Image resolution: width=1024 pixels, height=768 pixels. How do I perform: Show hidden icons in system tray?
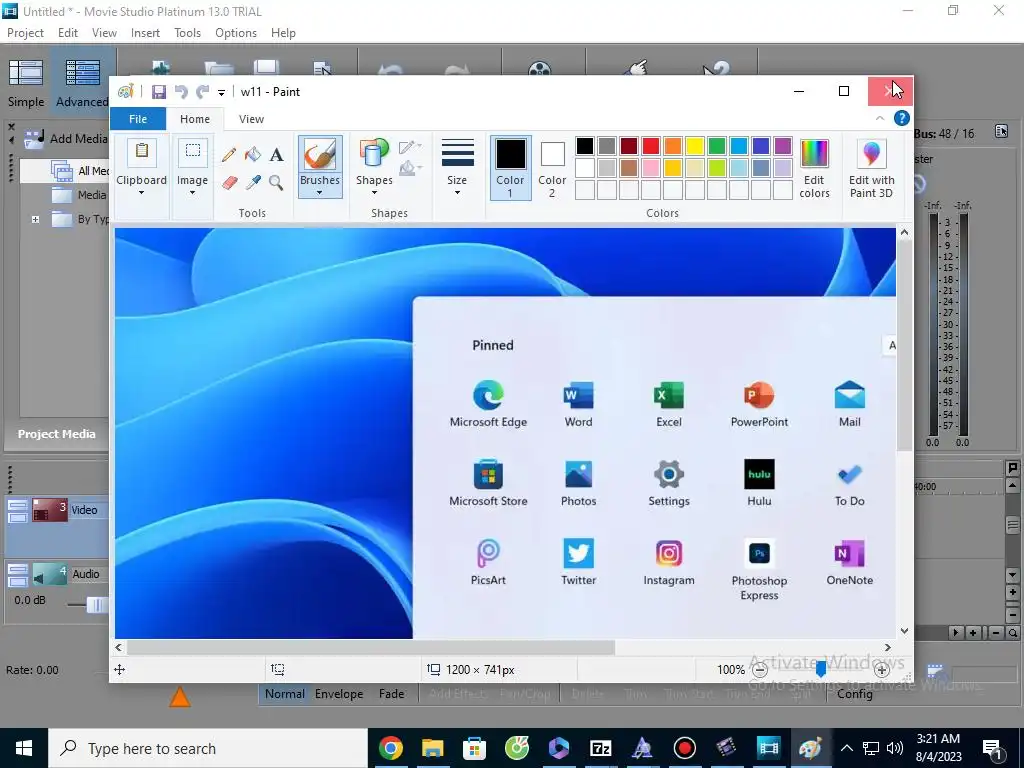[846, 748]
